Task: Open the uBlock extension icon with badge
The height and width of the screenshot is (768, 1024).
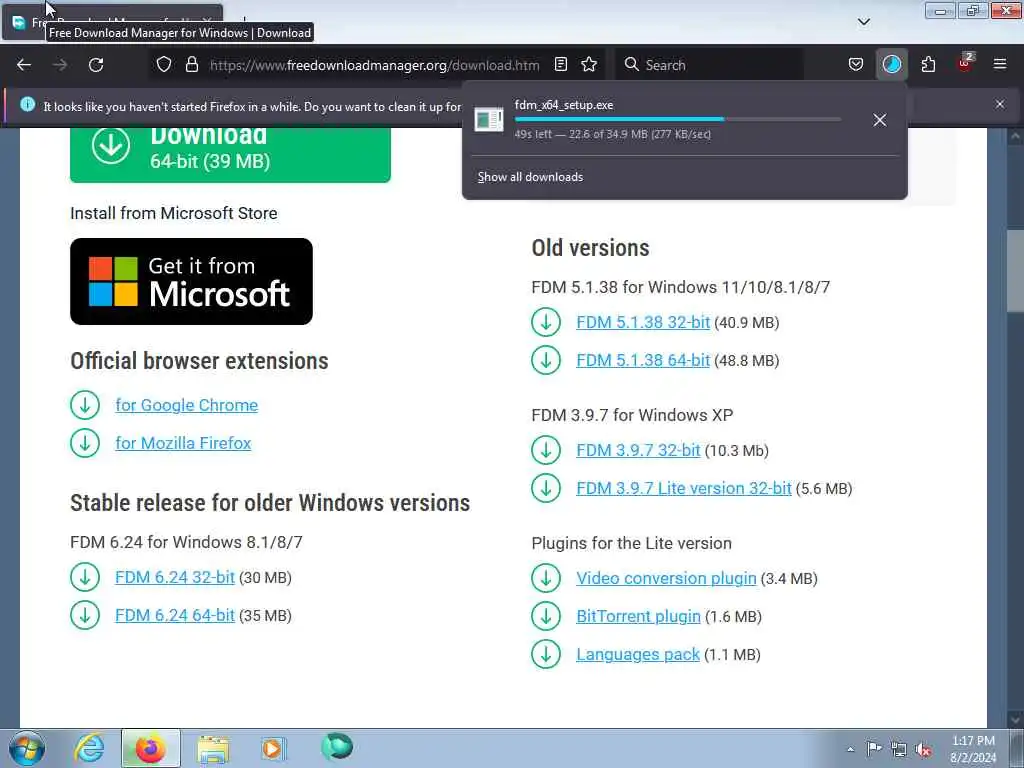Action: (965, 63)
